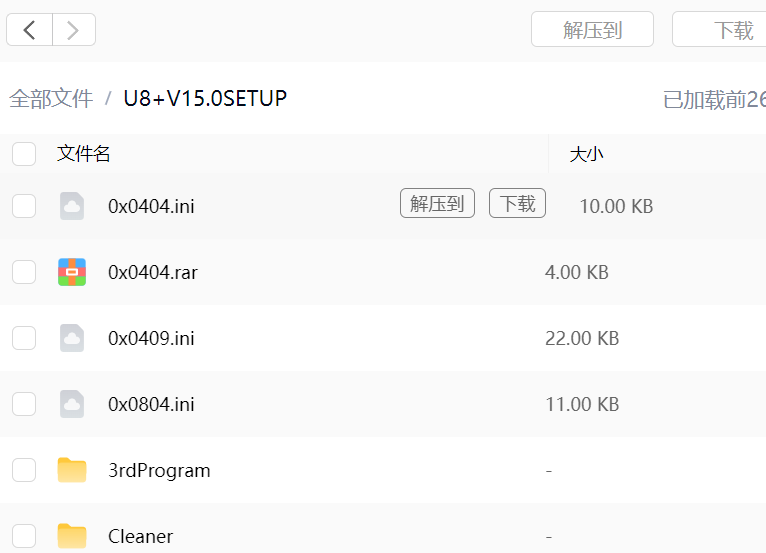
Task: Open the 0x0804.ini file name
Action: pos(151,404)
